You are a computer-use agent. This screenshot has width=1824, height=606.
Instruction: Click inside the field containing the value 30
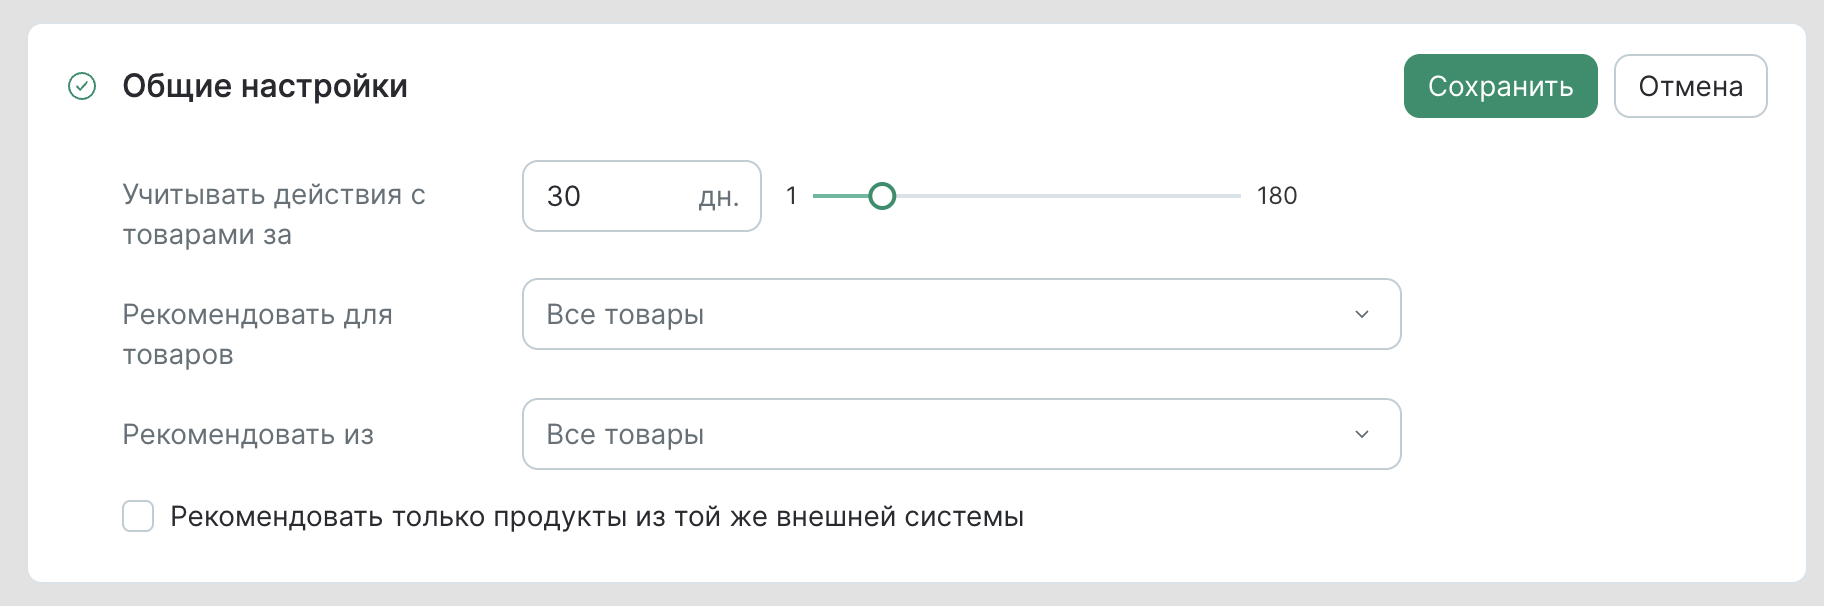(x=620, y=196)
